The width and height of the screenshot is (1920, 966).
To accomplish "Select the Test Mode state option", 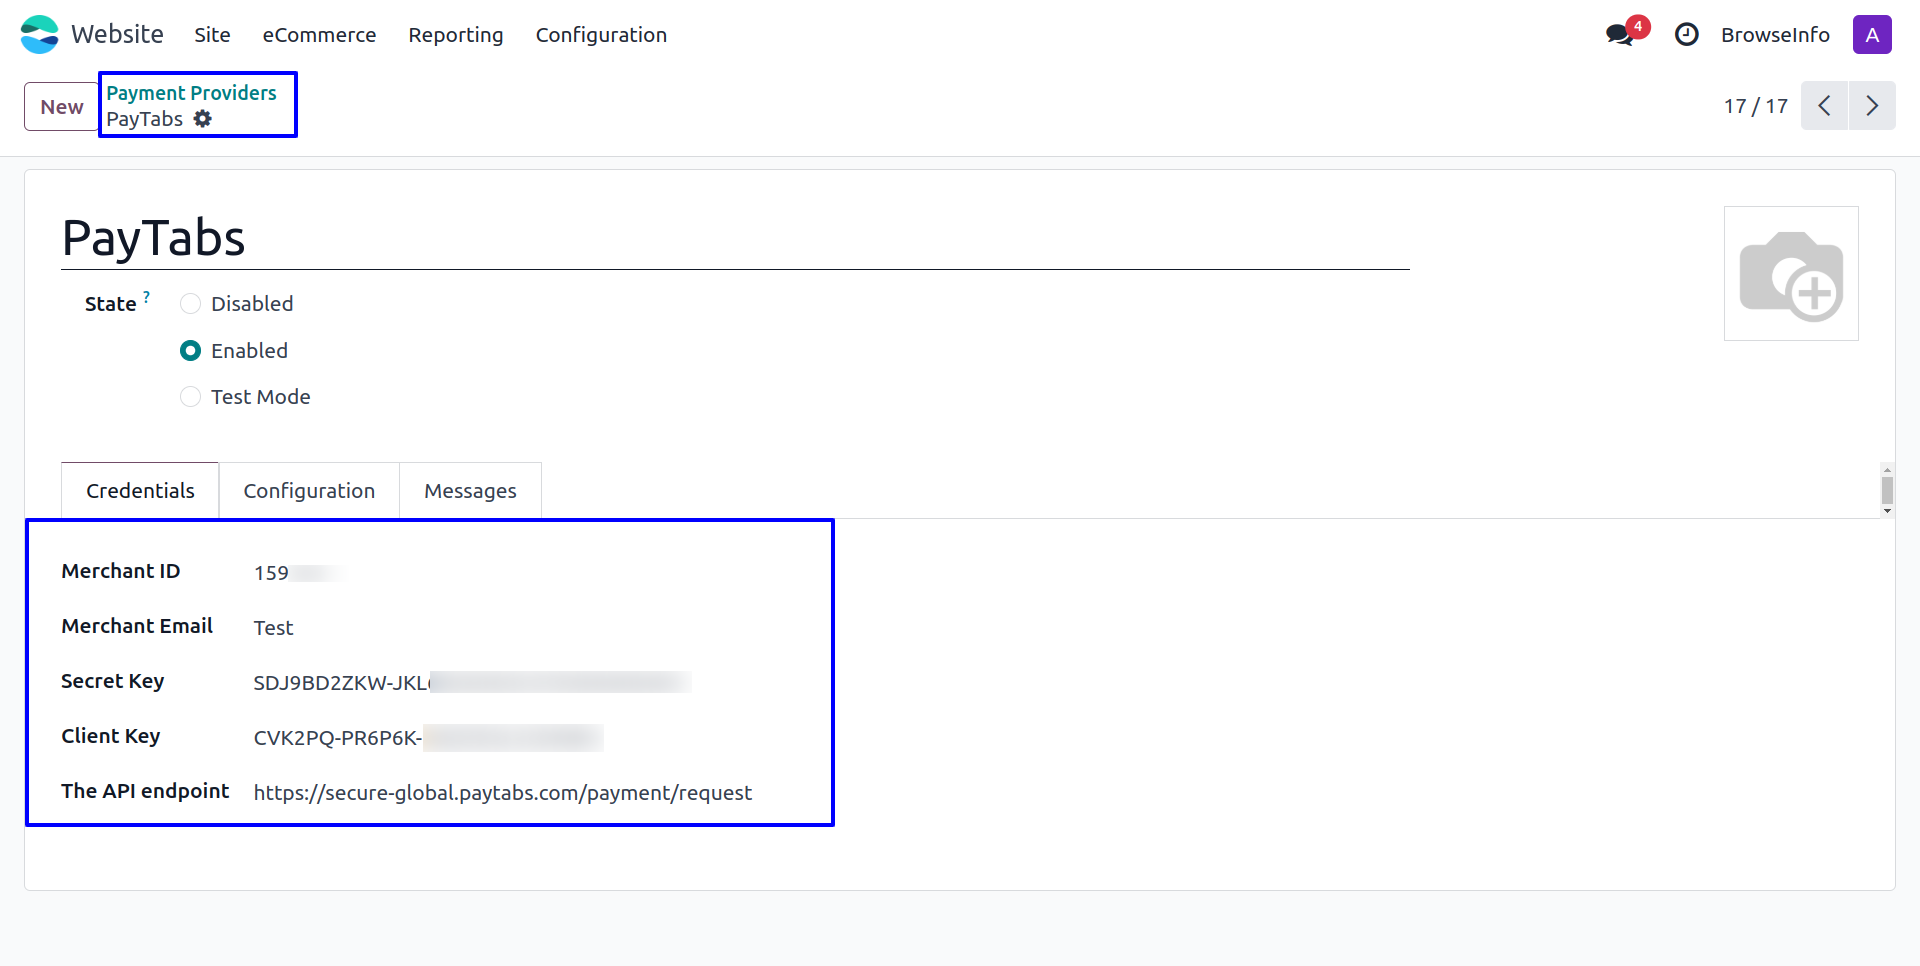I will click(190, 397).
